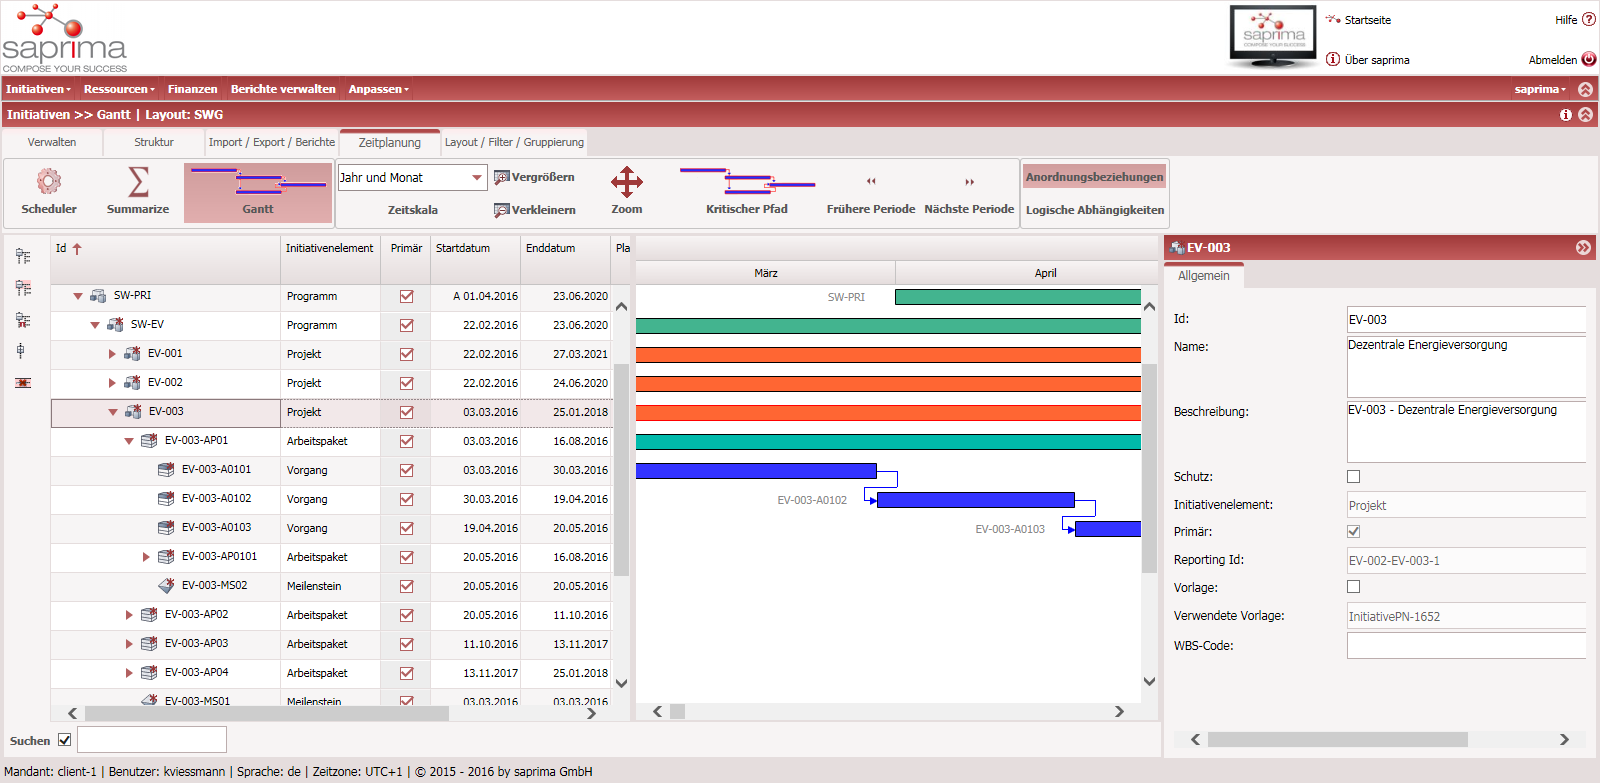This screenshot has width=1600, height=783.
Task: Open the Startseite link
Action: pos(1367,20)
